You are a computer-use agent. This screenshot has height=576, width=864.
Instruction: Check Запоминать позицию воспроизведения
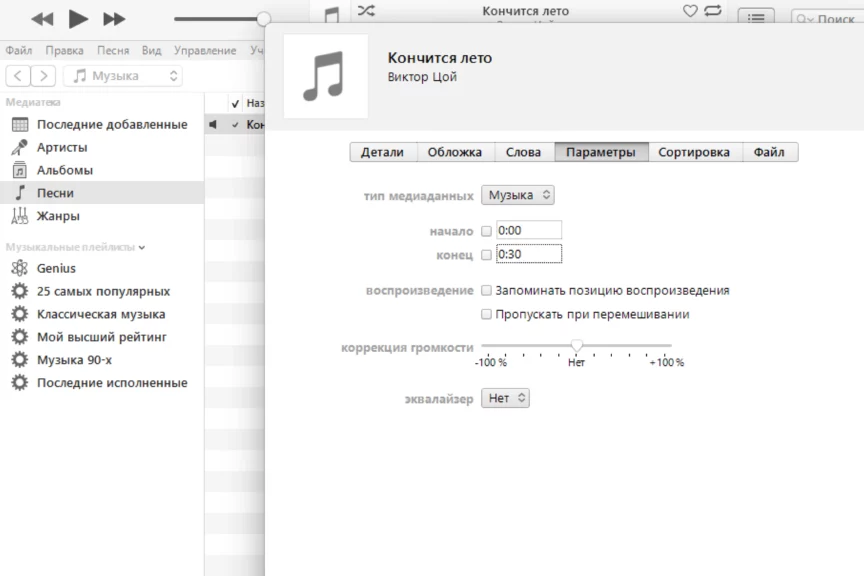point(487,291)
